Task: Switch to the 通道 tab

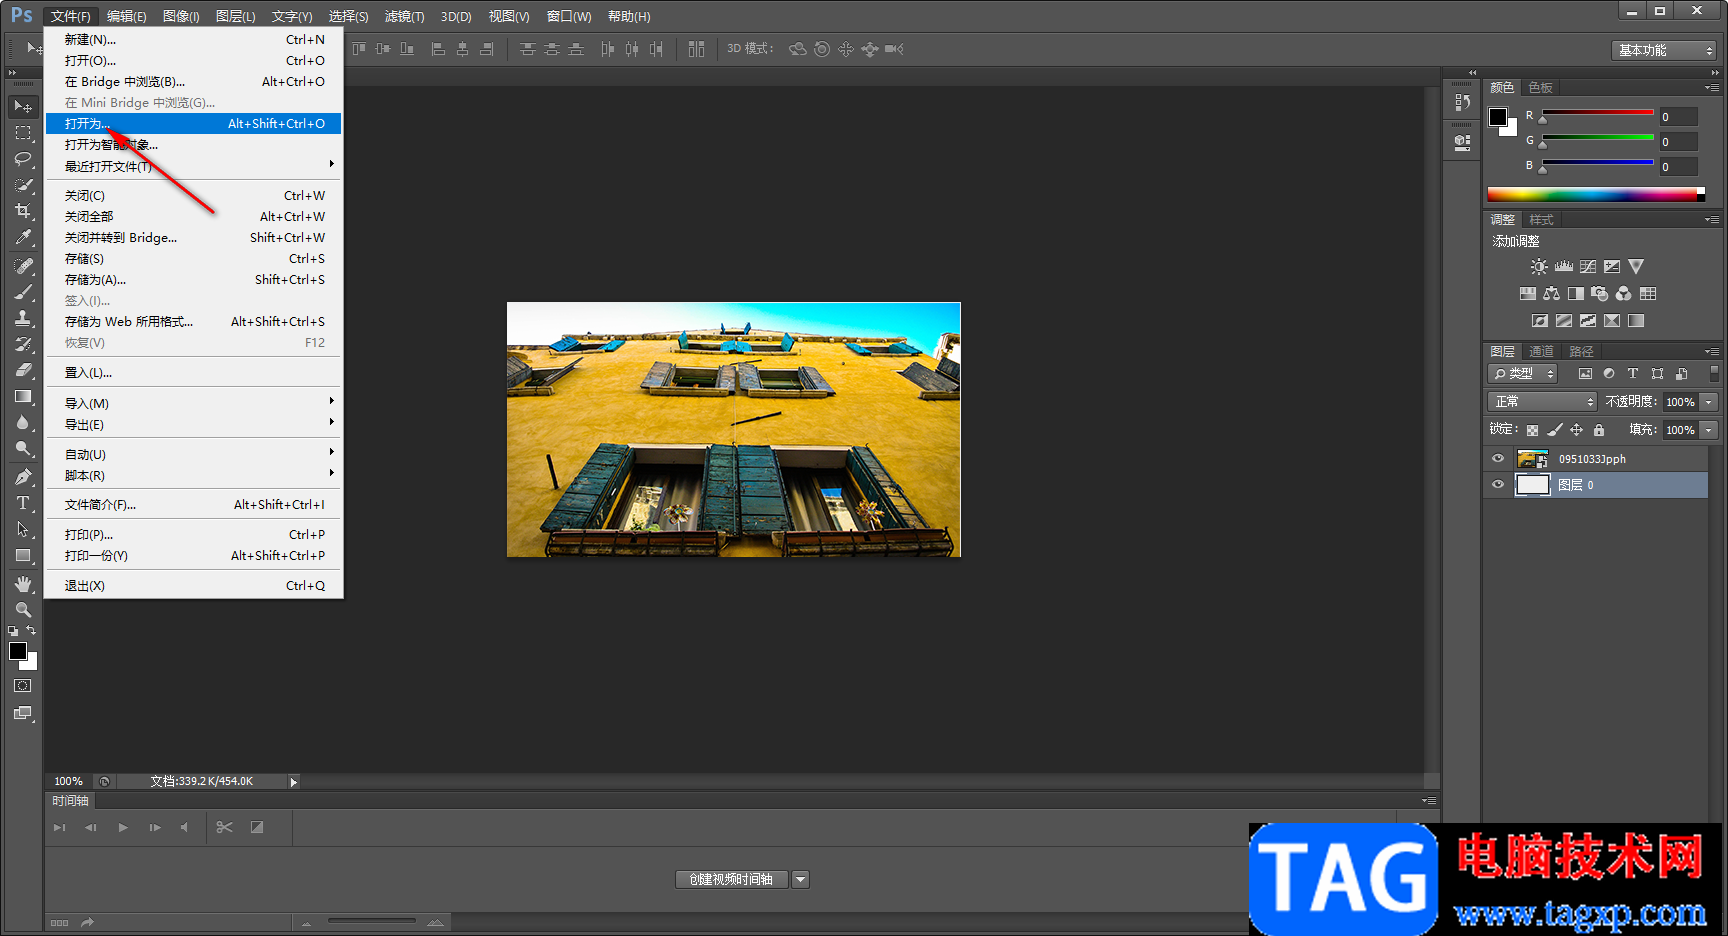Action: [x=1541, y=351]
